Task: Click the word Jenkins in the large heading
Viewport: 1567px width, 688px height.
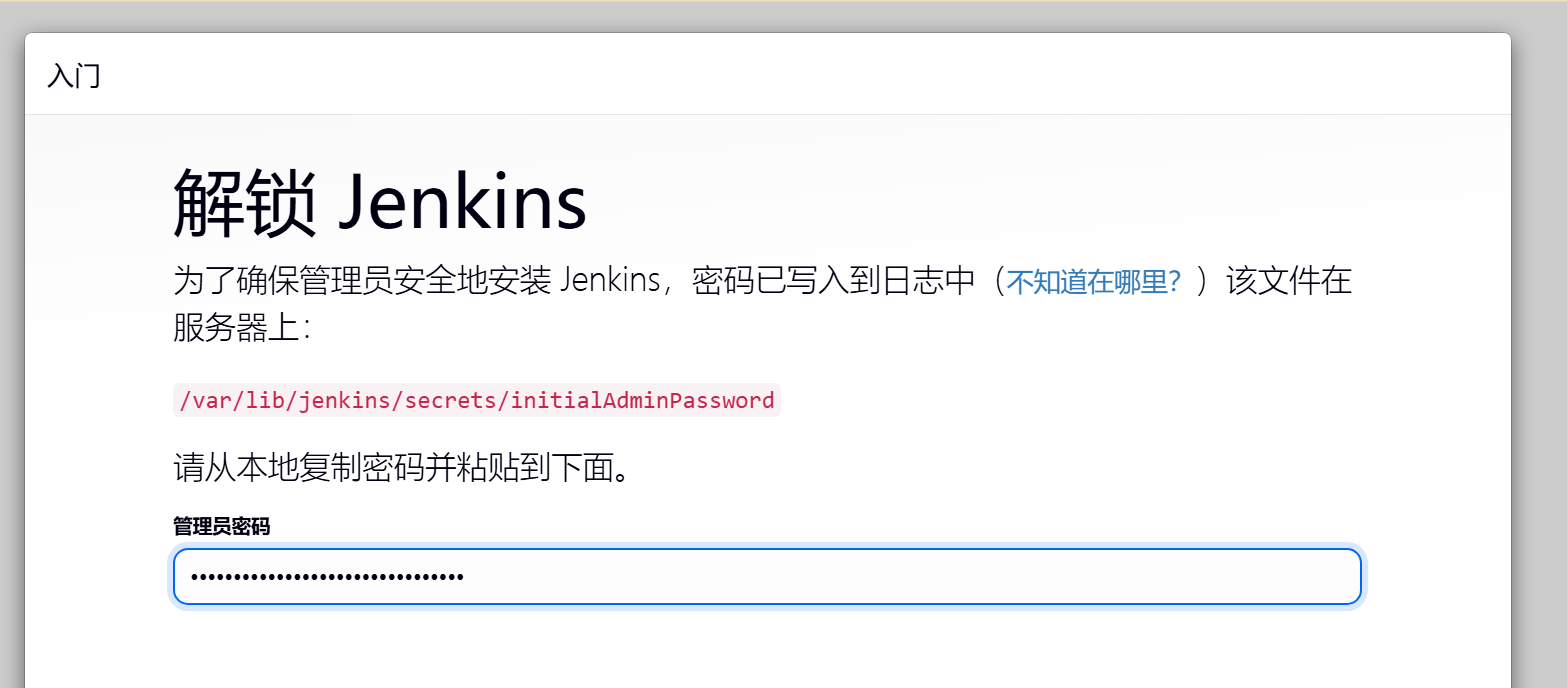Action: tap(462, 203)
